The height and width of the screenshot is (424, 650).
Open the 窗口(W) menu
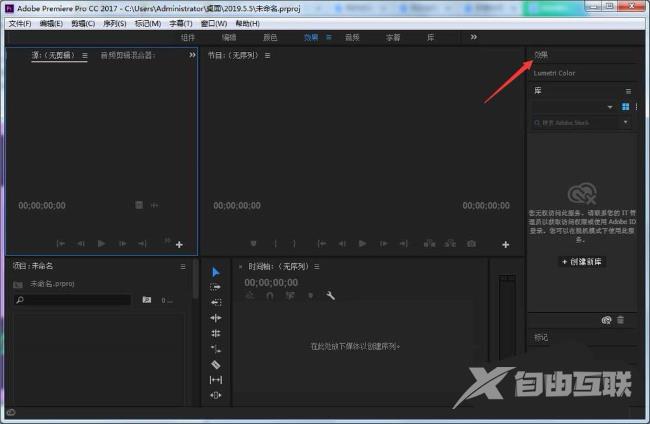(x=214, y=24)
